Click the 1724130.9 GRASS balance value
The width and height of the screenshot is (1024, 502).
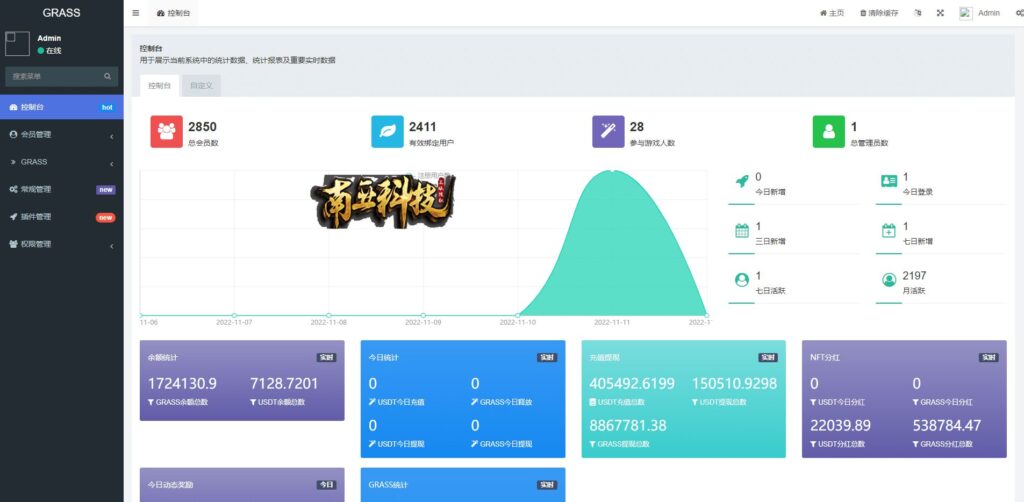pos(182,384)
